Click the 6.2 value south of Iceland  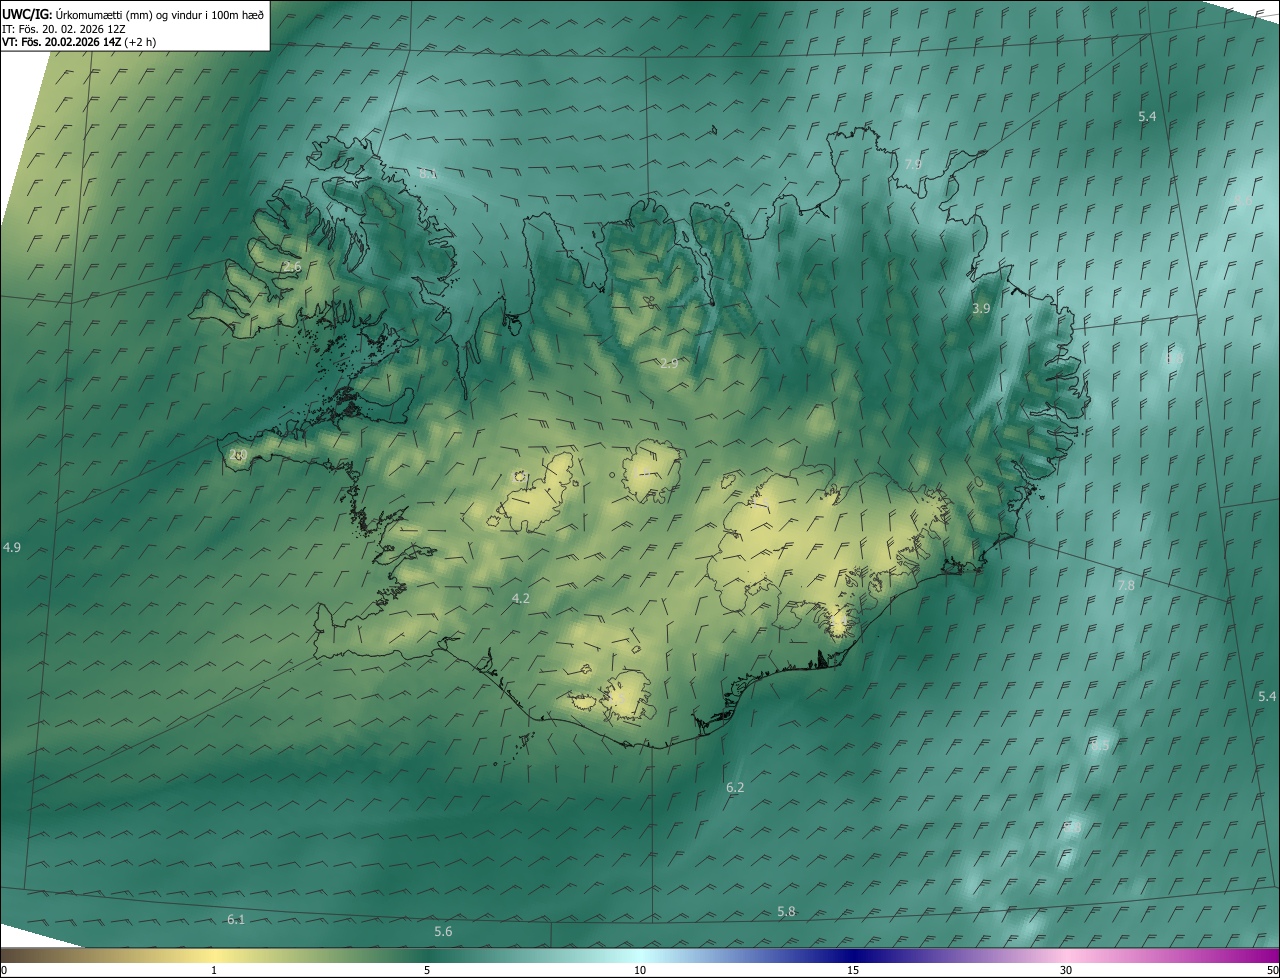click(x=735, y=788)
